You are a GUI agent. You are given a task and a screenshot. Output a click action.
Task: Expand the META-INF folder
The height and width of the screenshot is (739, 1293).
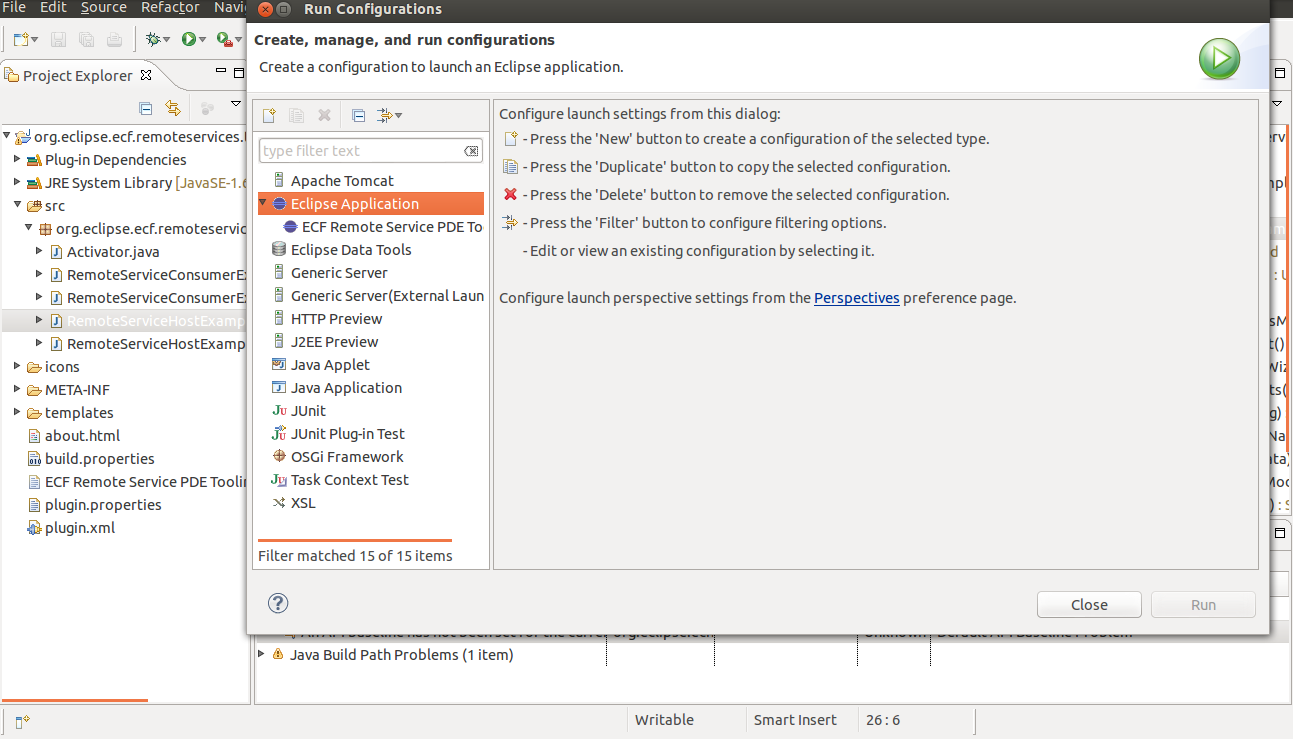(x=17, y=390)
